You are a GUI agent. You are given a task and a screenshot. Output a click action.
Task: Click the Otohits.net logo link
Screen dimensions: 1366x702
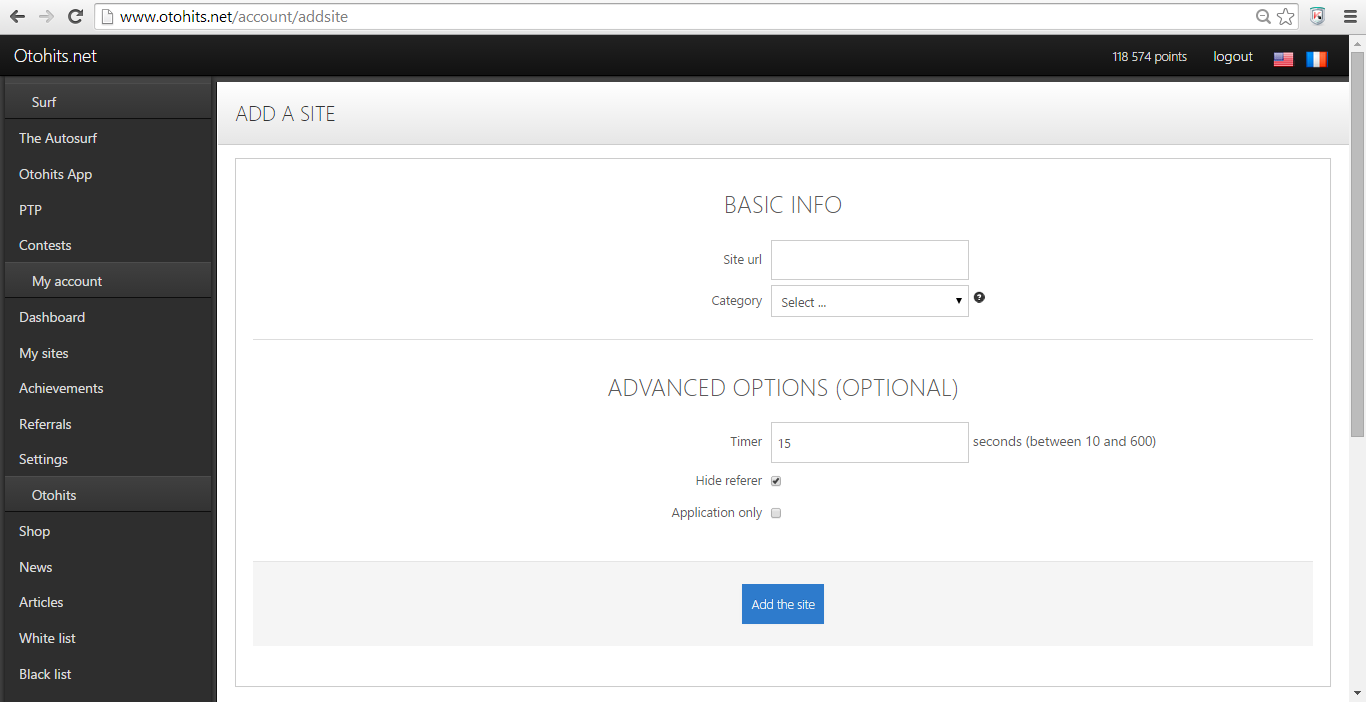pos(55,56)
